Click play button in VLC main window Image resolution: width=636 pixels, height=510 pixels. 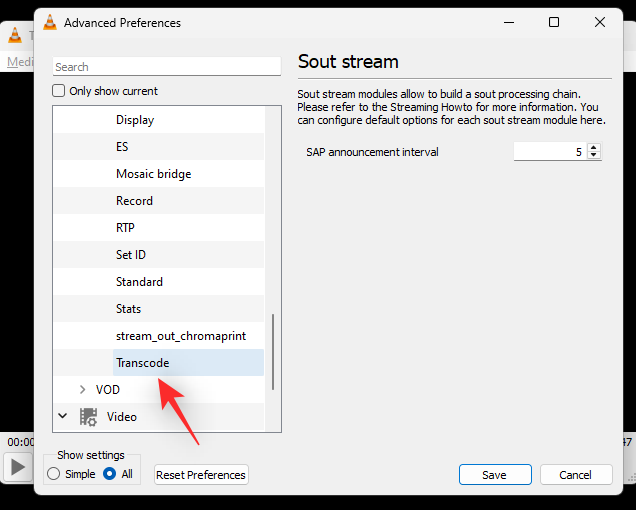[x=18, y=467]
